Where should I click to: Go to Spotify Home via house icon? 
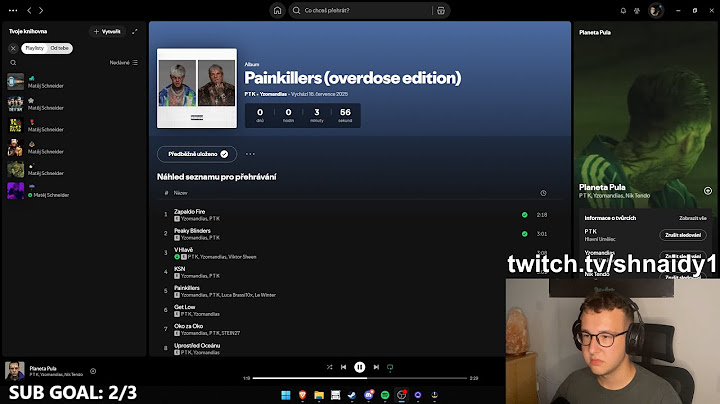point(277,11)
